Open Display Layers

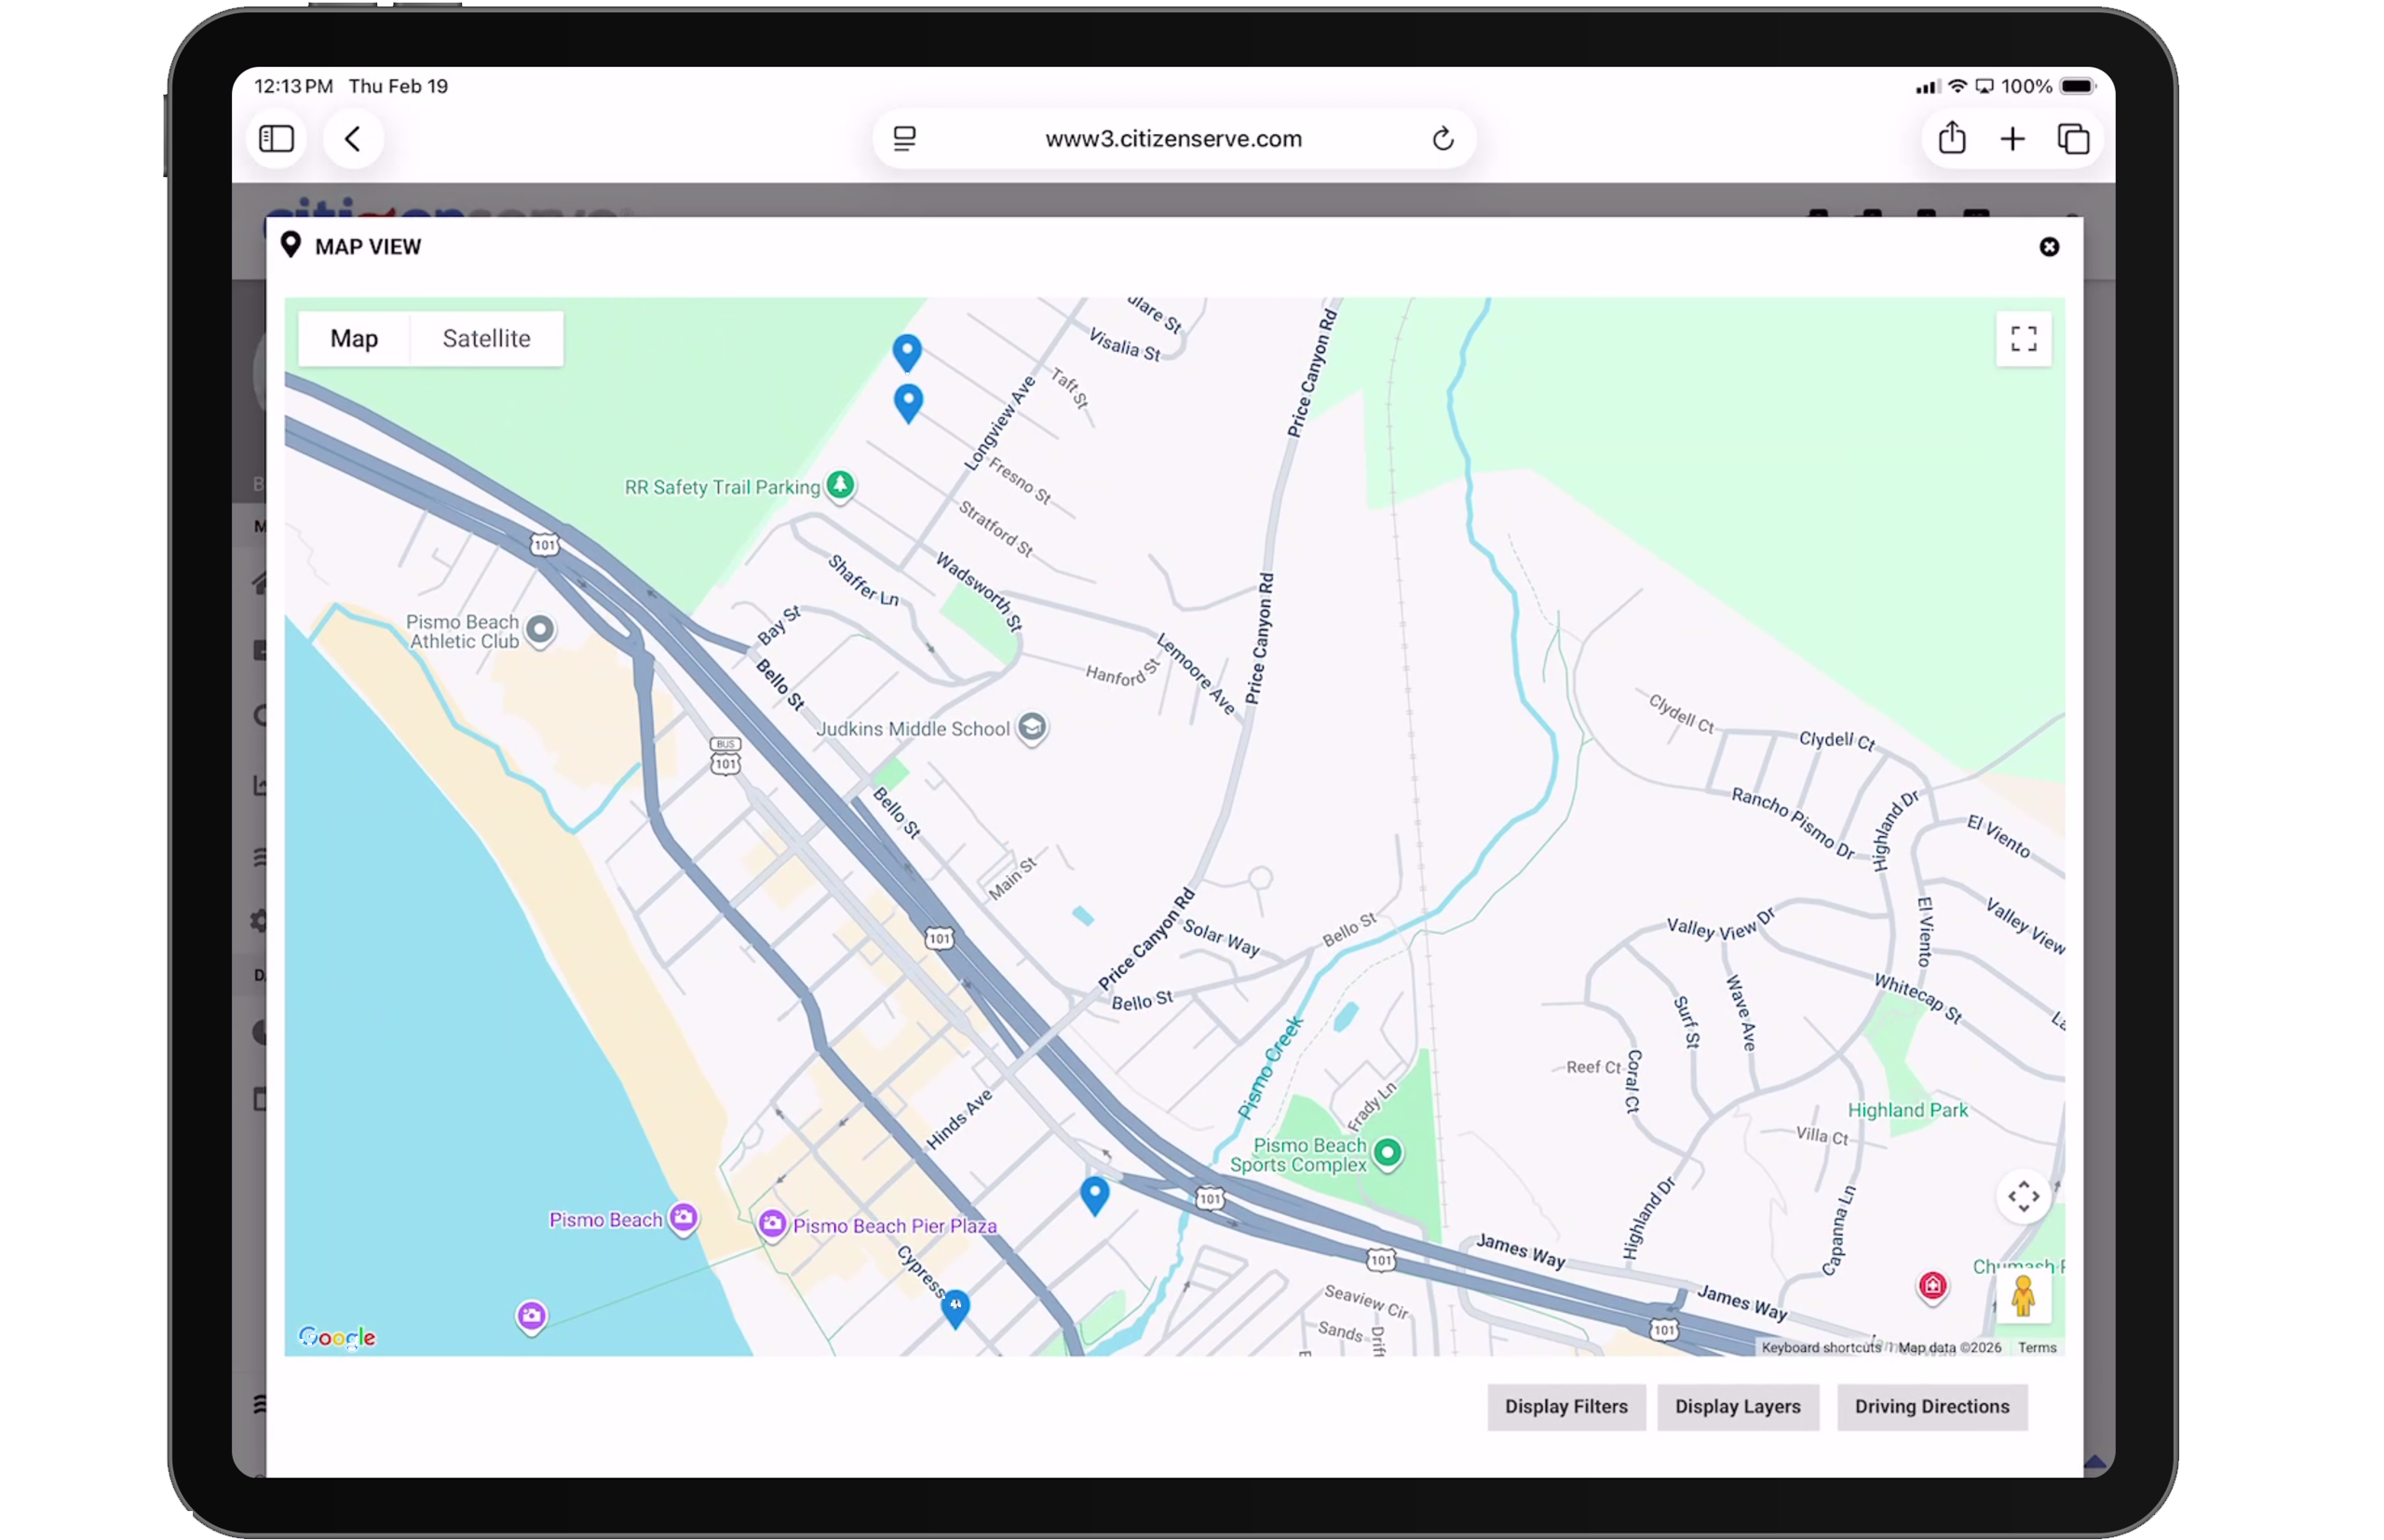tap(1737, 1406)
